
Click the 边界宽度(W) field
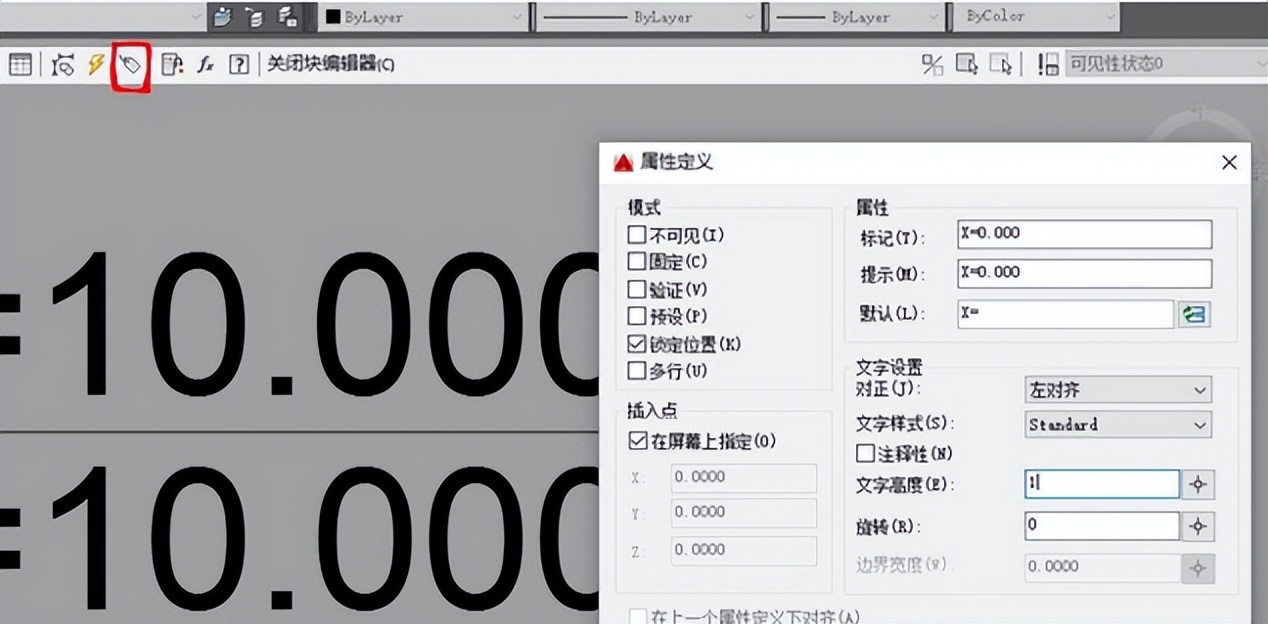[1102, 566]
